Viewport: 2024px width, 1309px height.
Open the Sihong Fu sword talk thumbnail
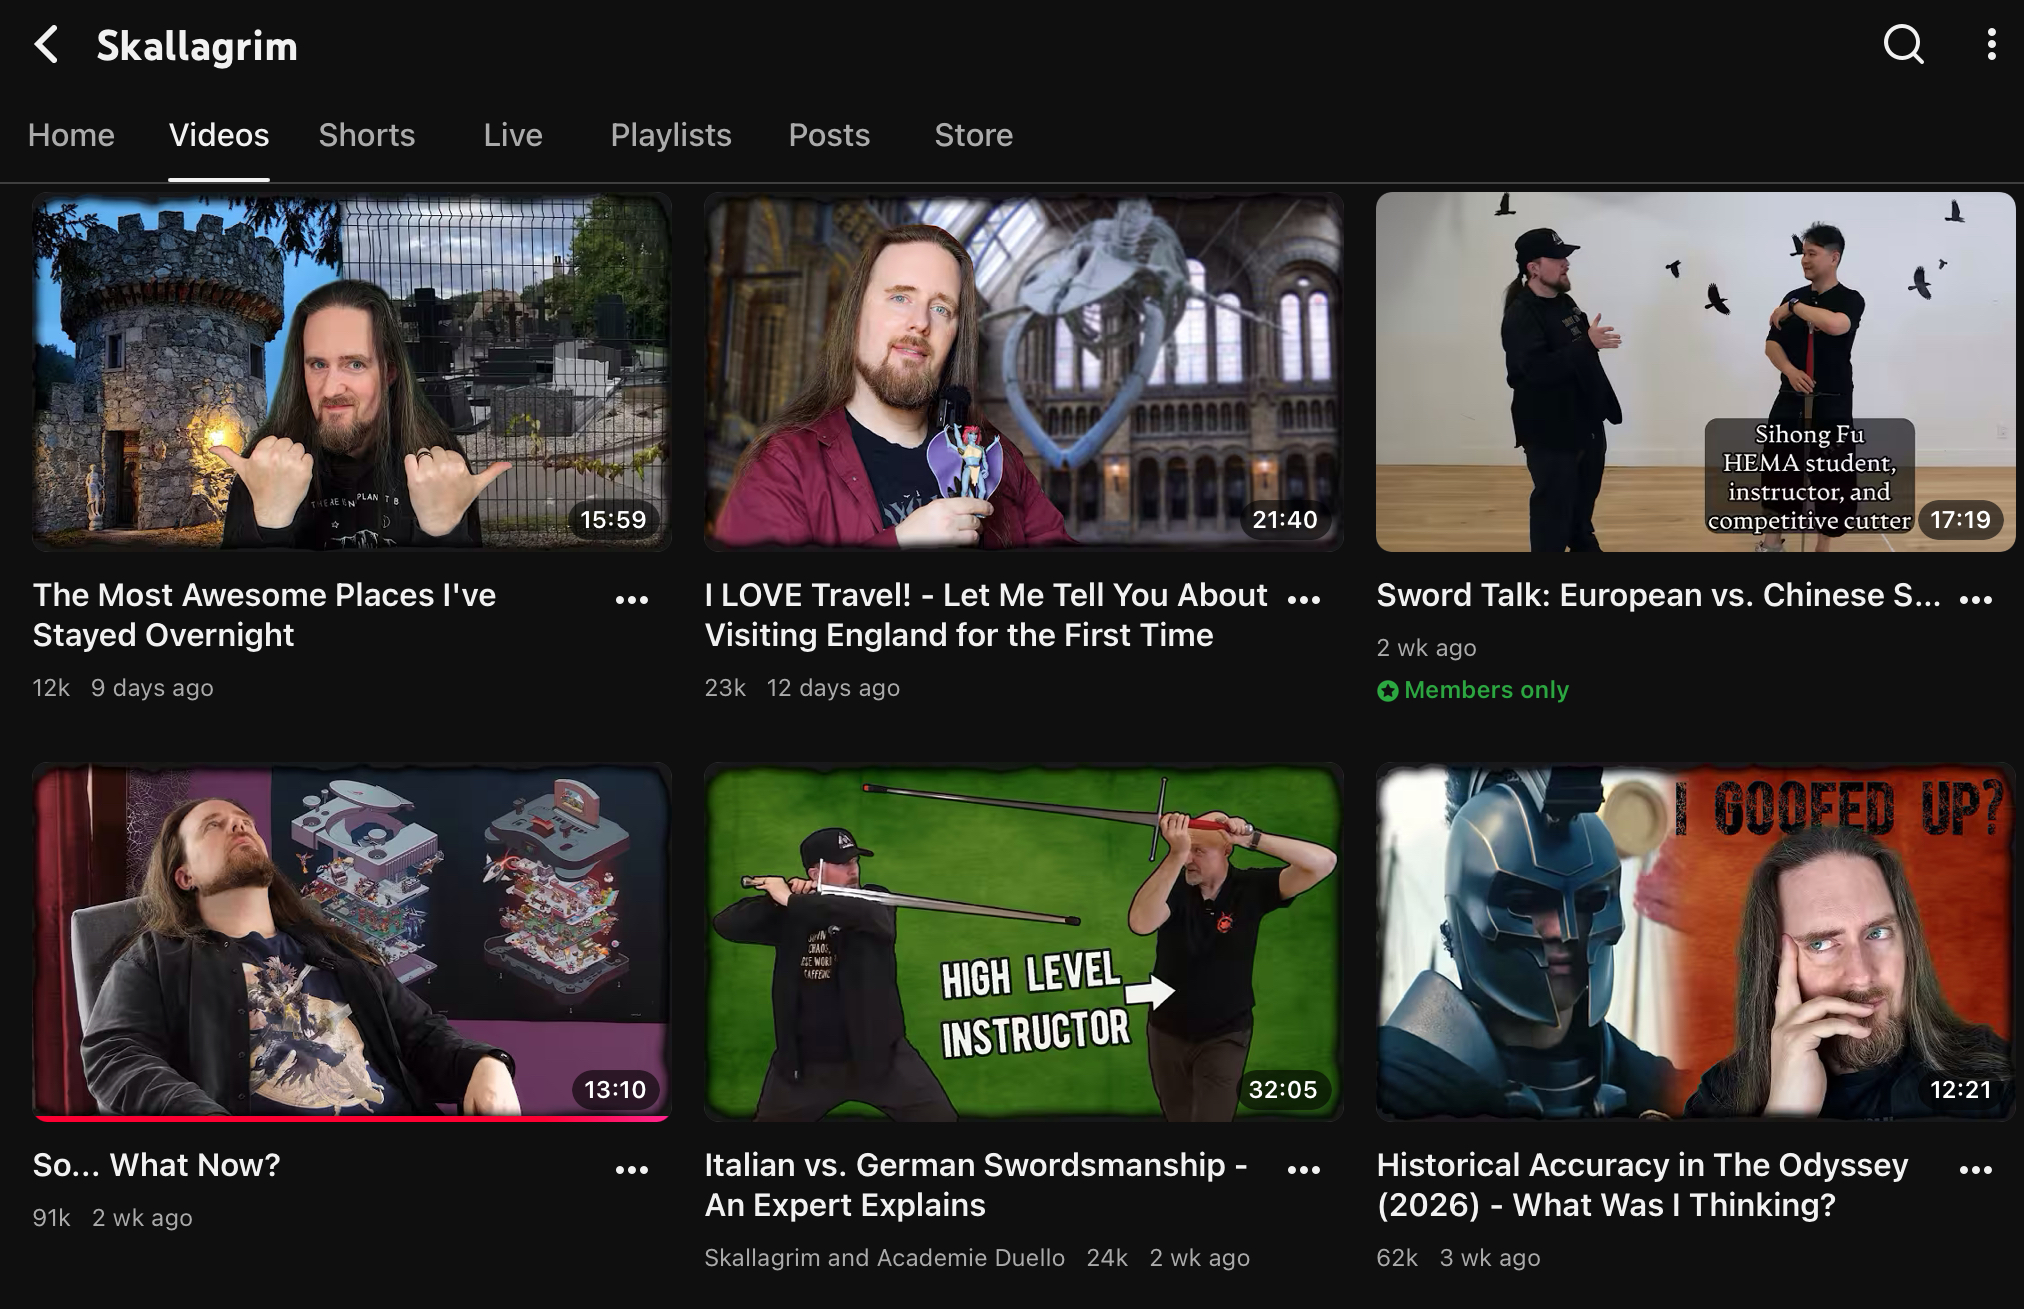pos(1696,372)
